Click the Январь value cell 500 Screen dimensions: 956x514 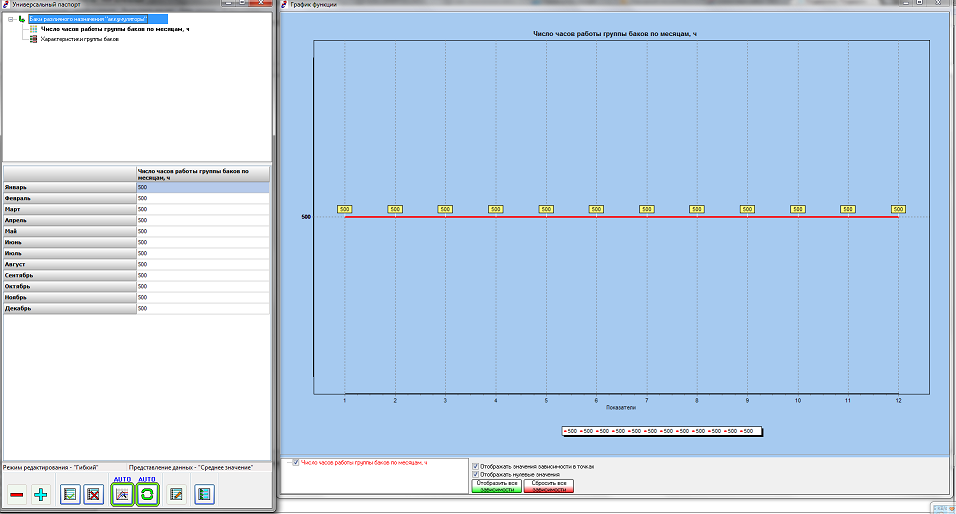[x=202, y=188]
